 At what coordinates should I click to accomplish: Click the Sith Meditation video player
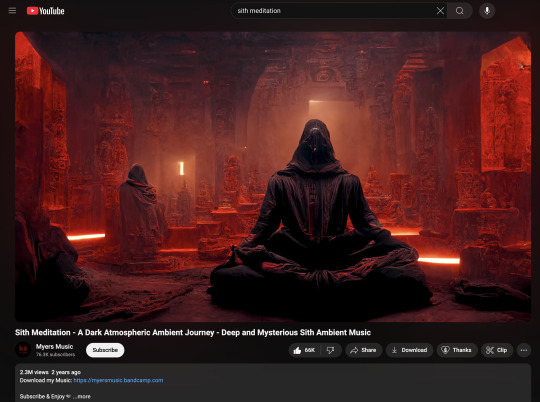tap(273, 177)
